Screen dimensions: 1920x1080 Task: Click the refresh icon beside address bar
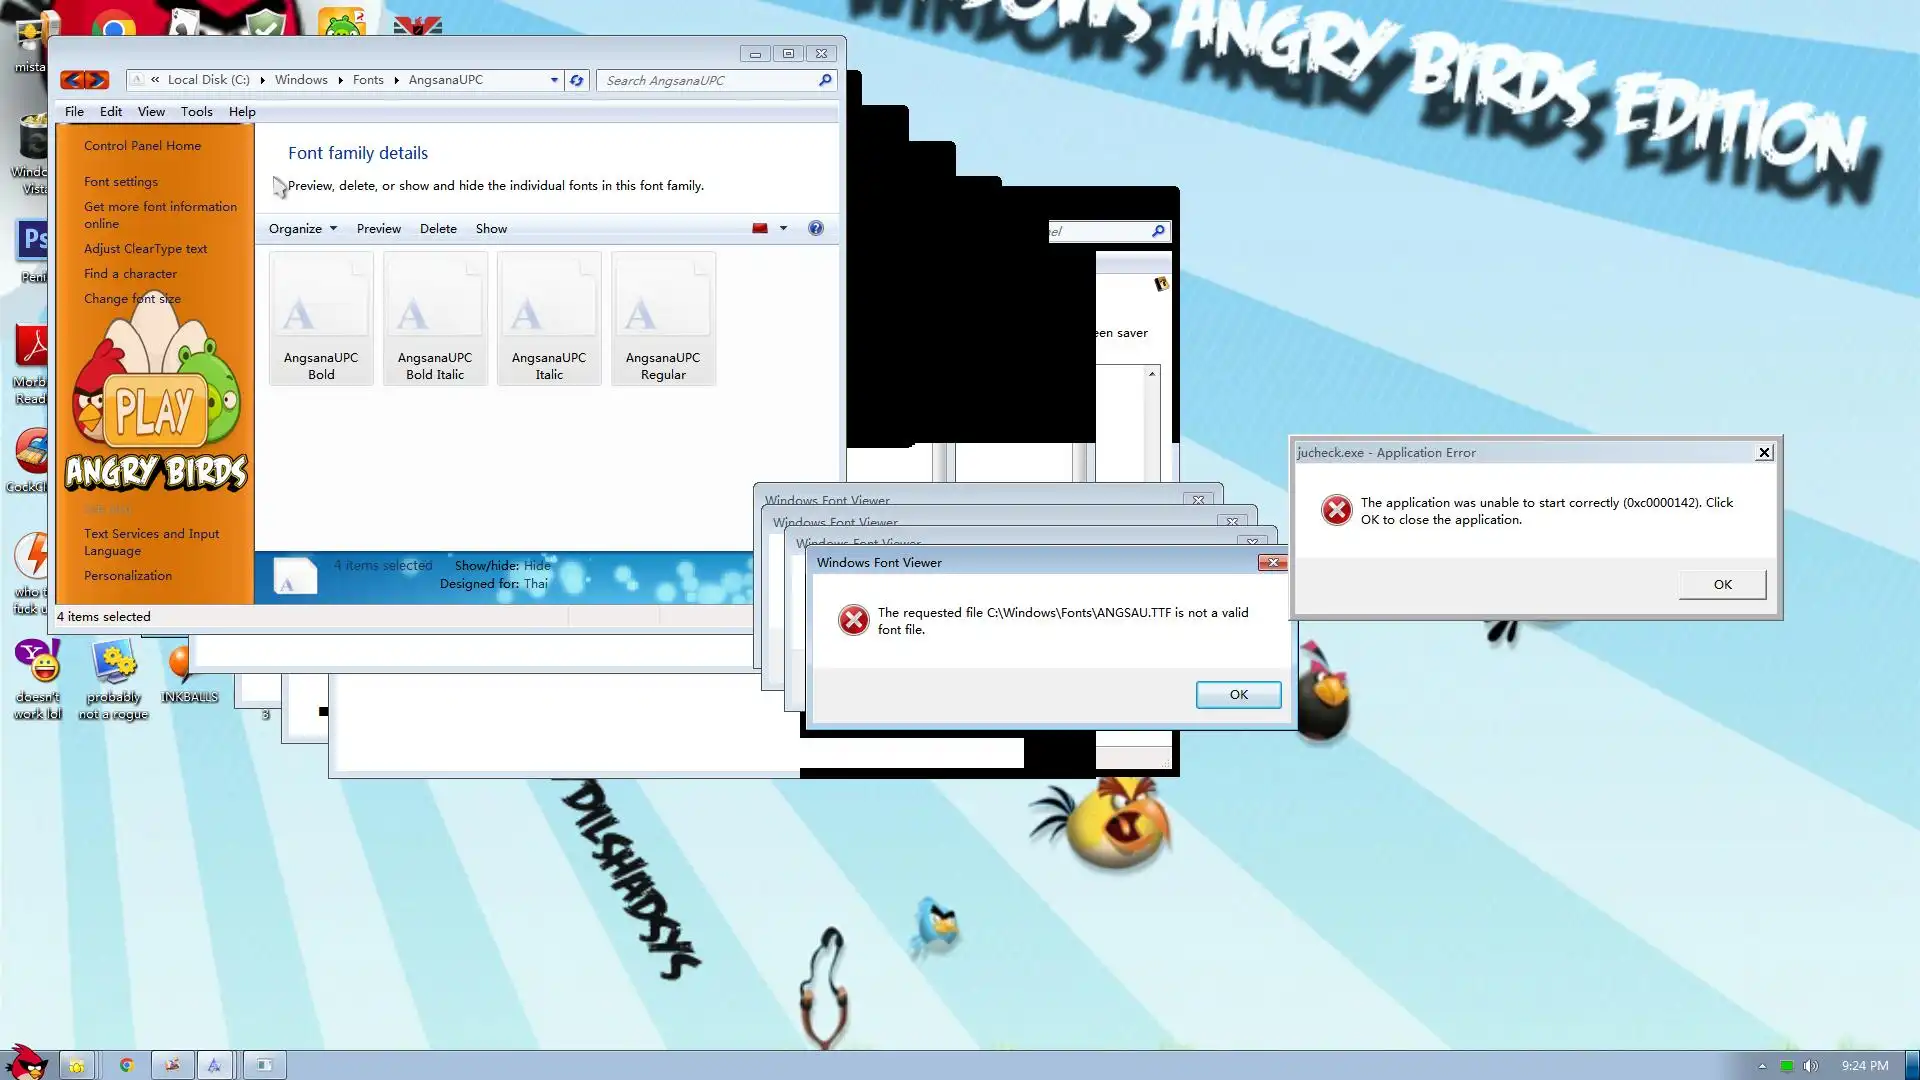click(577, 80)
